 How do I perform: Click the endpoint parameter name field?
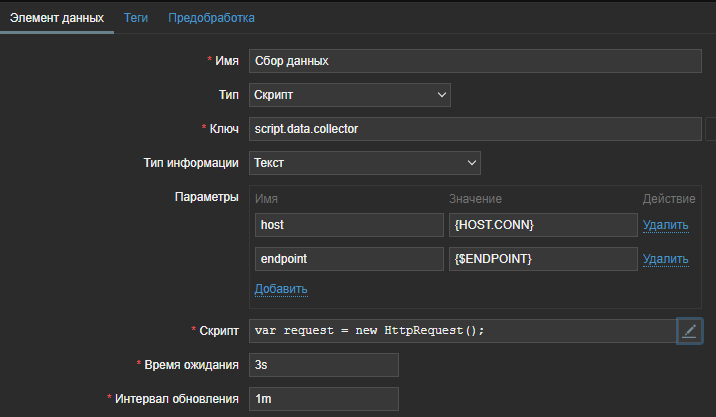348,259
